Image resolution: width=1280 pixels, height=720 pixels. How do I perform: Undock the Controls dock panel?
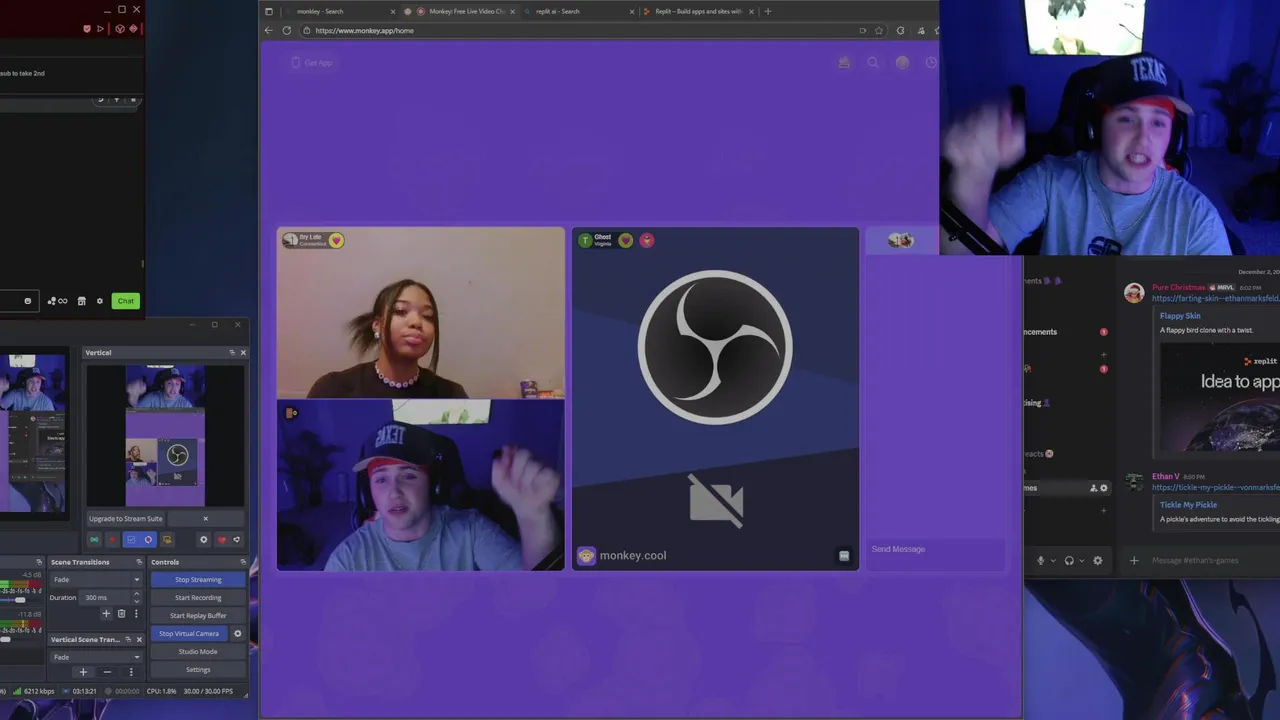click(243, 562)
